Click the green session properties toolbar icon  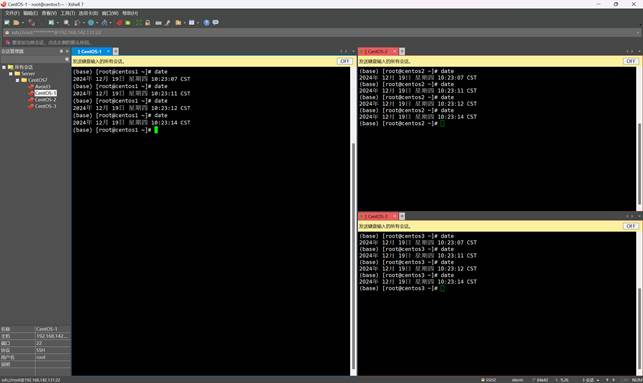pyautogui.click(x=51, y=23)
